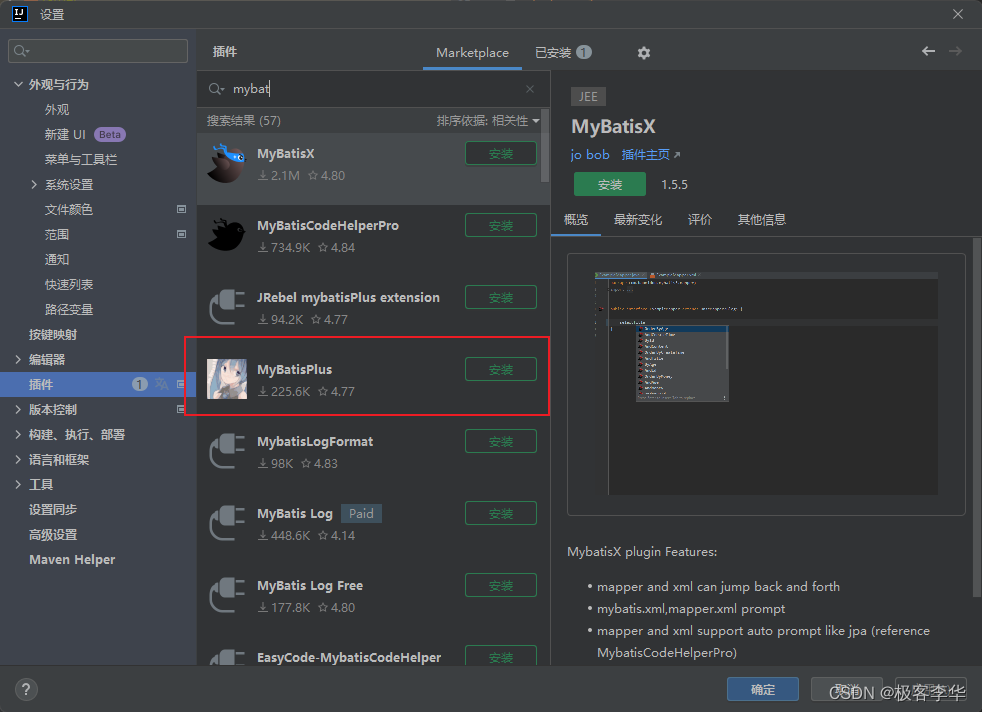Viewport: 982px width, 712px height.
Task: Install the MyBatisCodeHelperPro plugin
Action: pos(500,225)
